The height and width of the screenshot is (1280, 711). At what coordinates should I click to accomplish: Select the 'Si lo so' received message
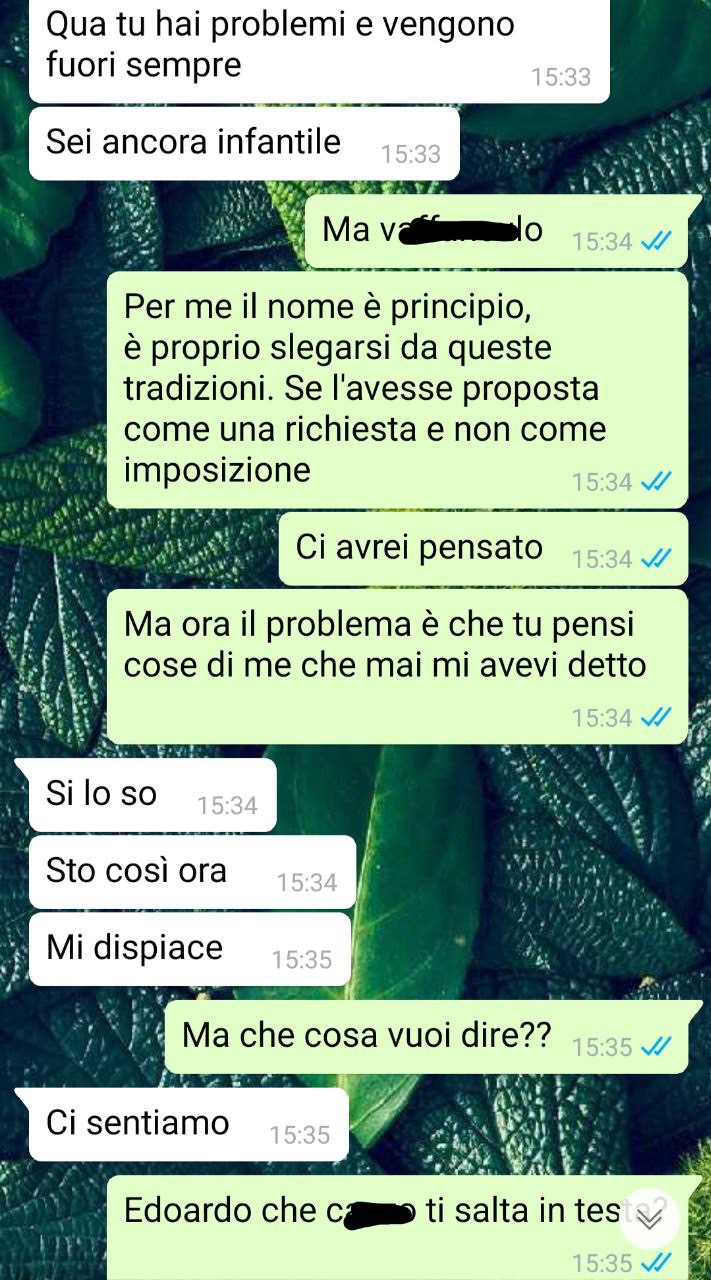coord(152,795)
